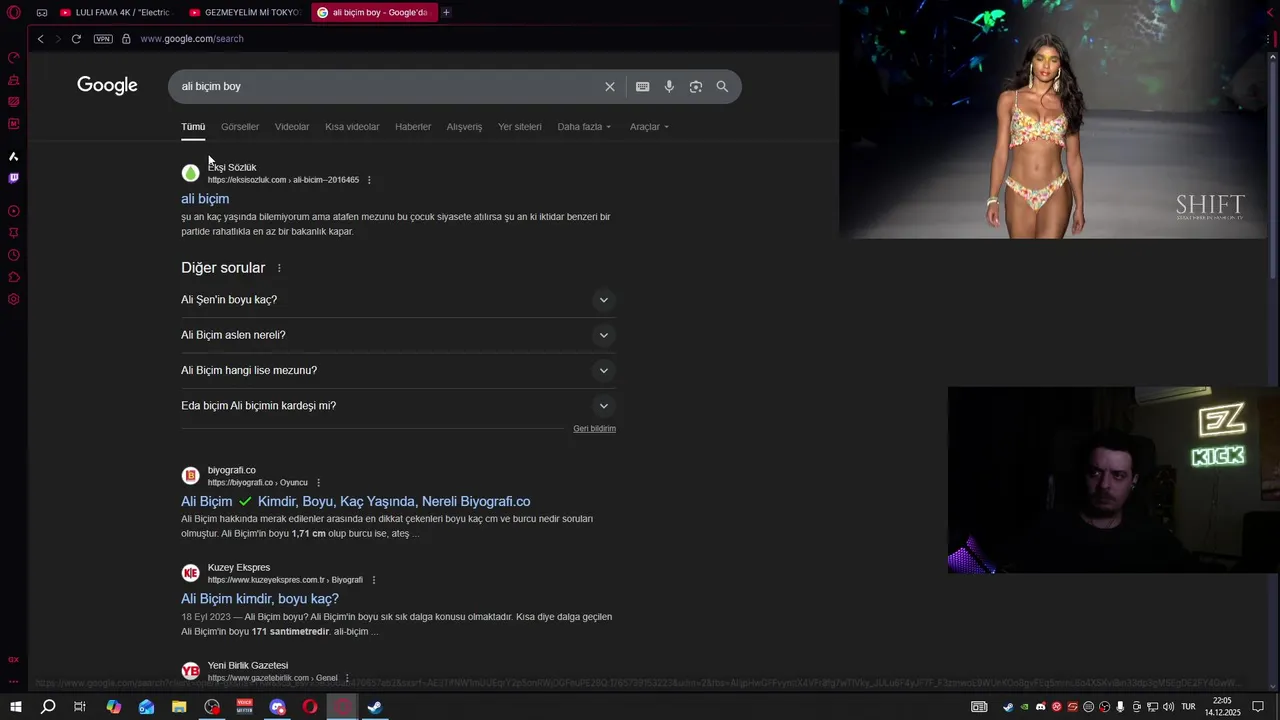This screenshot has height=720, width=1280.
Task: Click the TUR language indicator in tray
Action: click(1189, 707)
